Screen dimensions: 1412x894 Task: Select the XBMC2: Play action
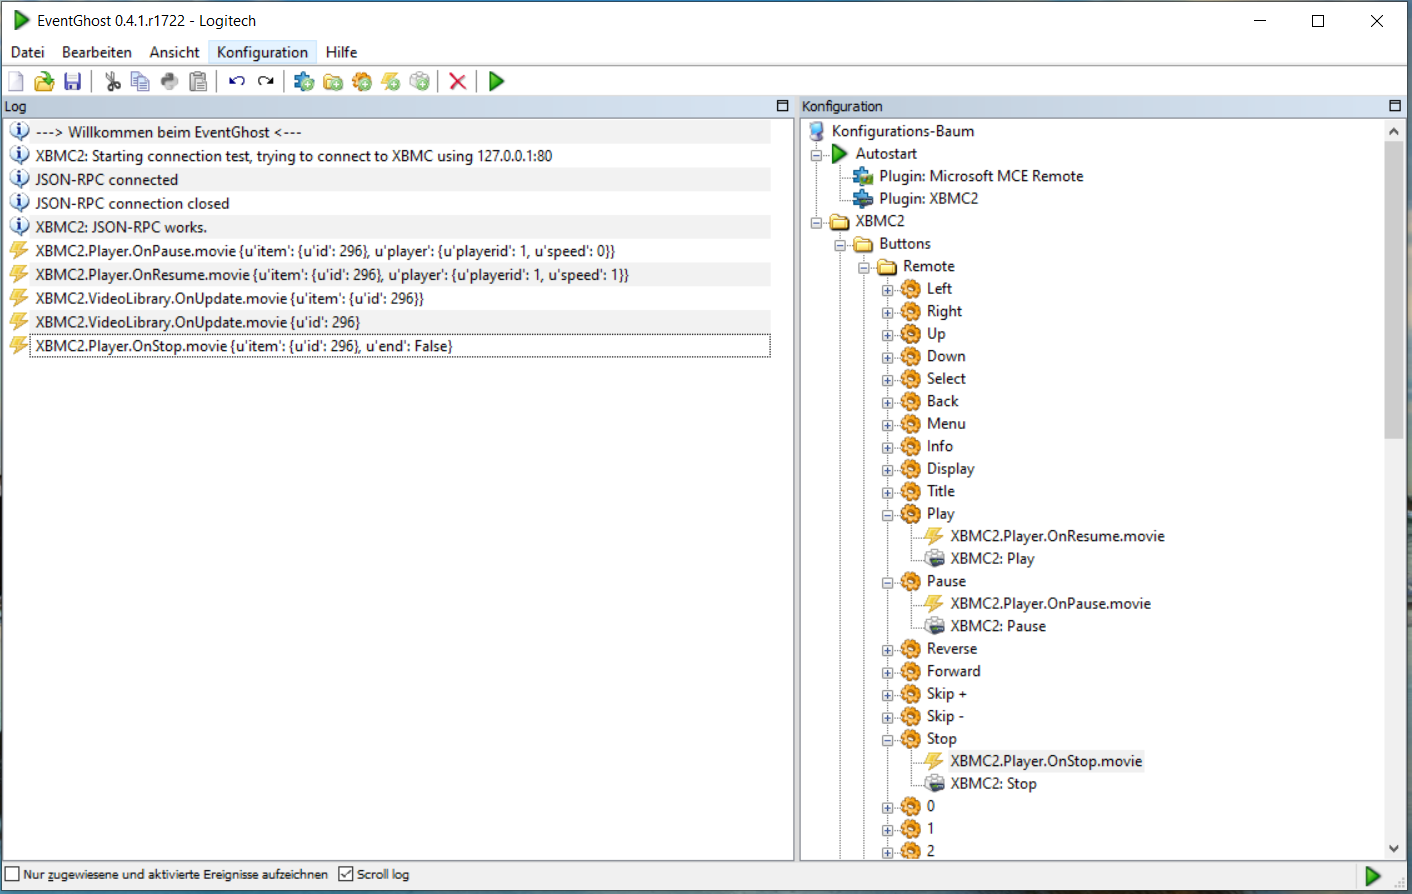(992, 558)
